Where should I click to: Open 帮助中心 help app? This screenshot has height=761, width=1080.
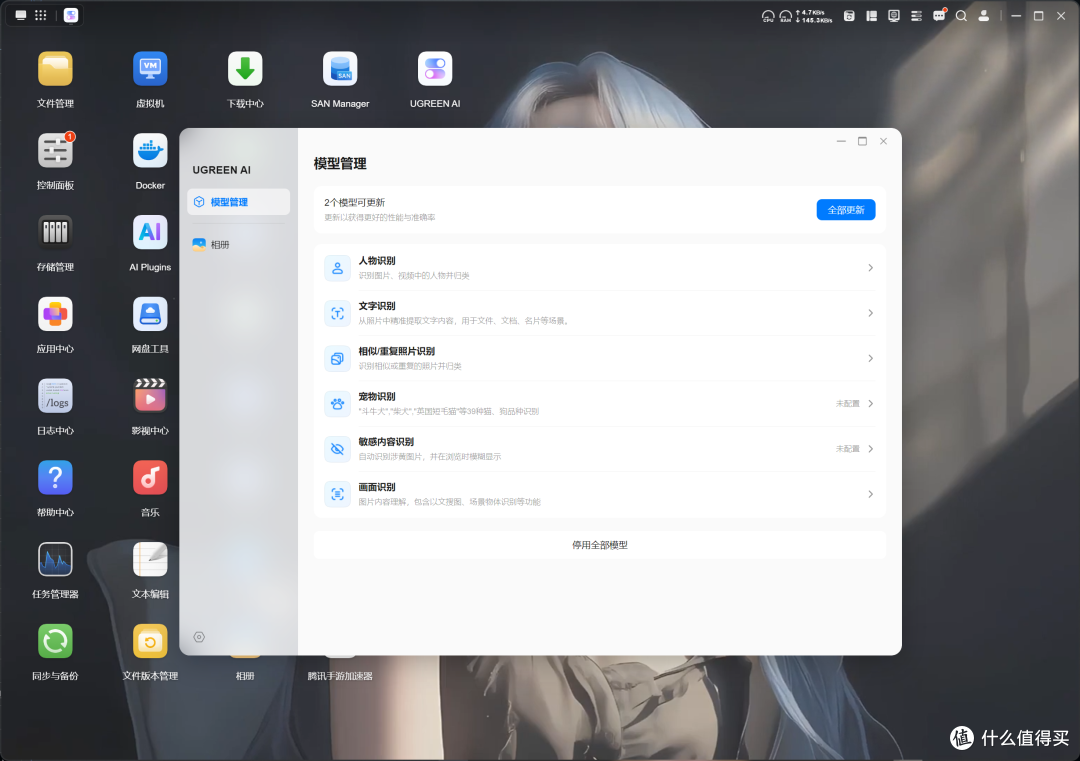point(55,478)
